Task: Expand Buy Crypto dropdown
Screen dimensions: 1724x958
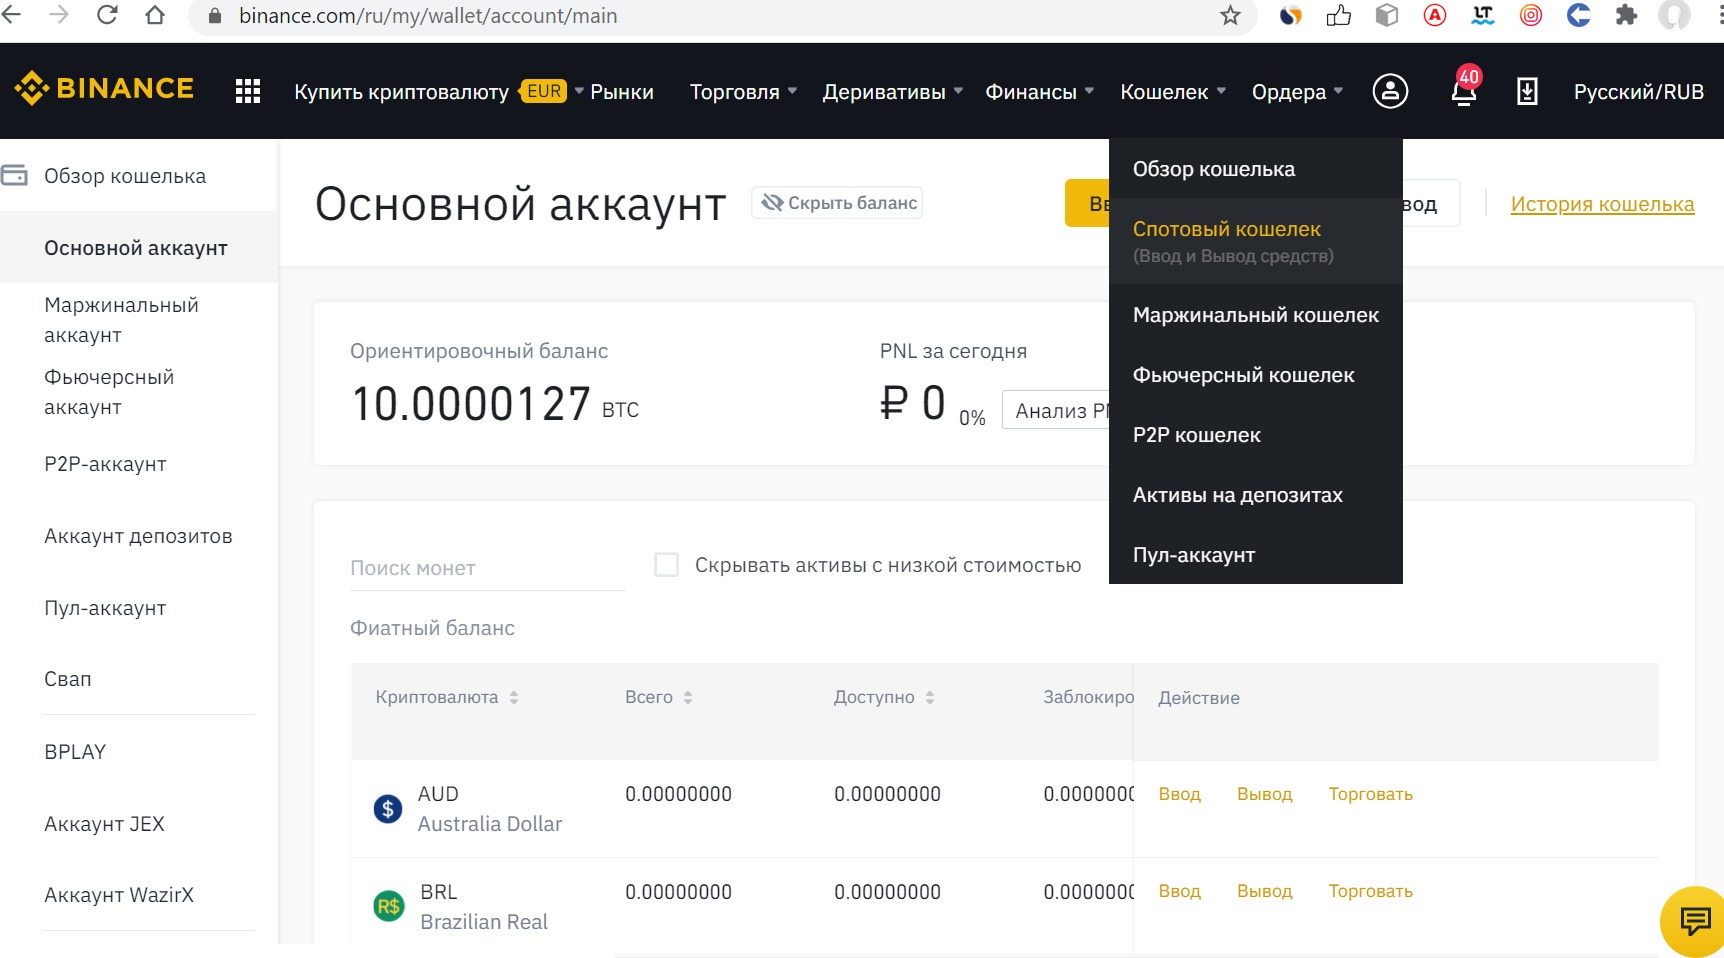Action: [439, 92]
